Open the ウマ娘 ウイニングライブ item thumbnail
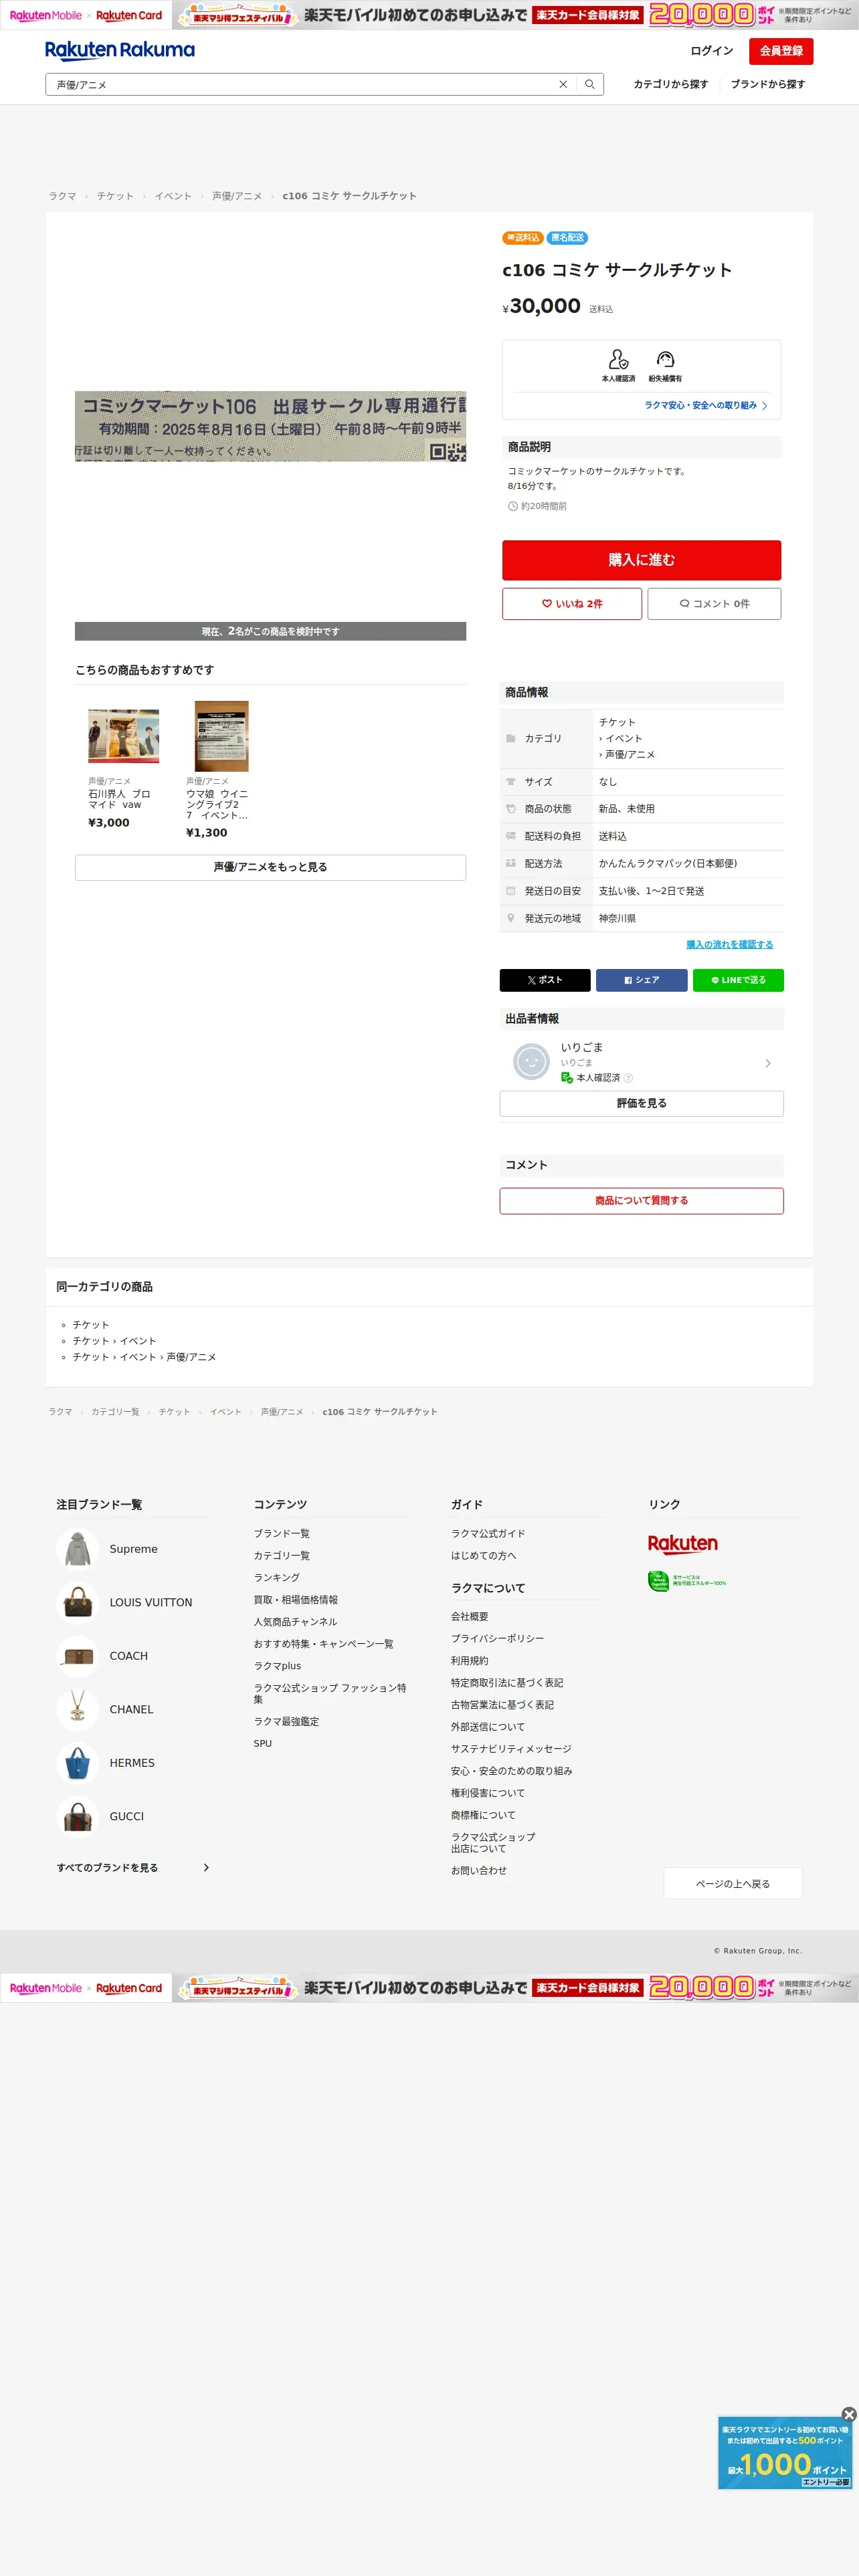 pos(222,736)
